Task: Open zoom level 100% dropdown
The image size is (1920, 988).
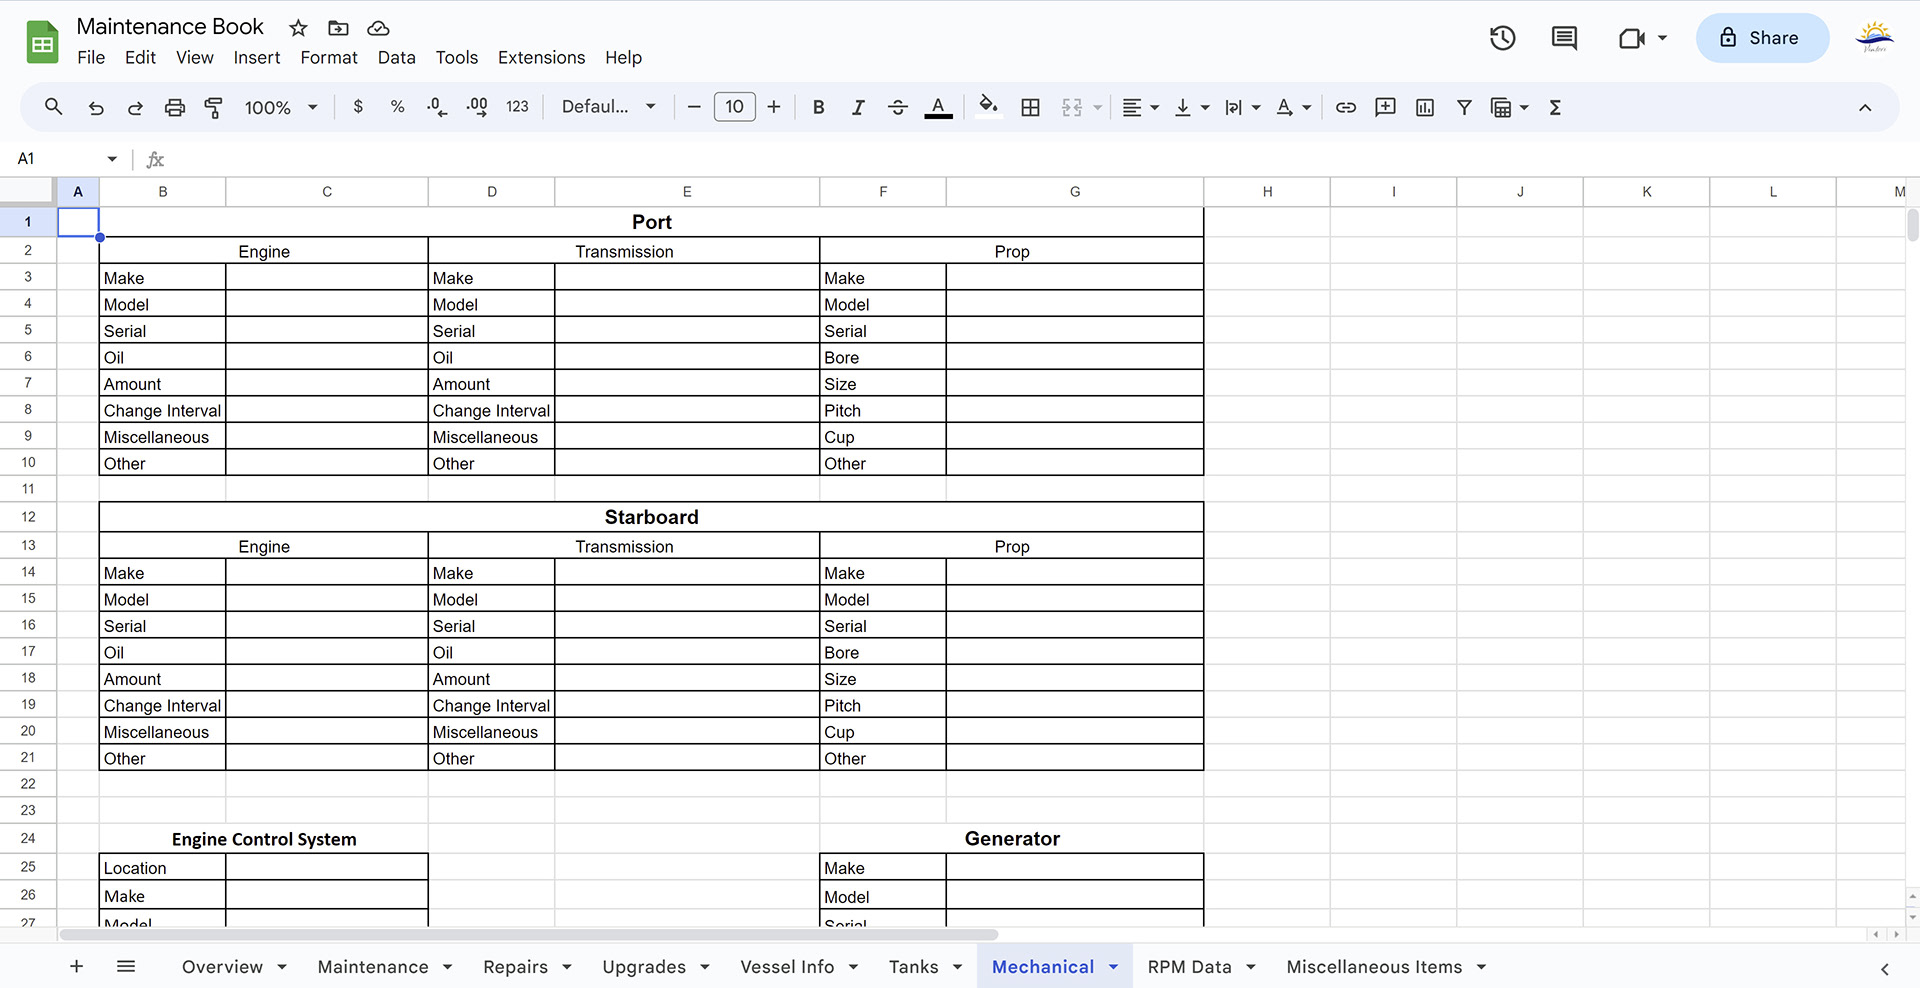Action: (281, 107)
